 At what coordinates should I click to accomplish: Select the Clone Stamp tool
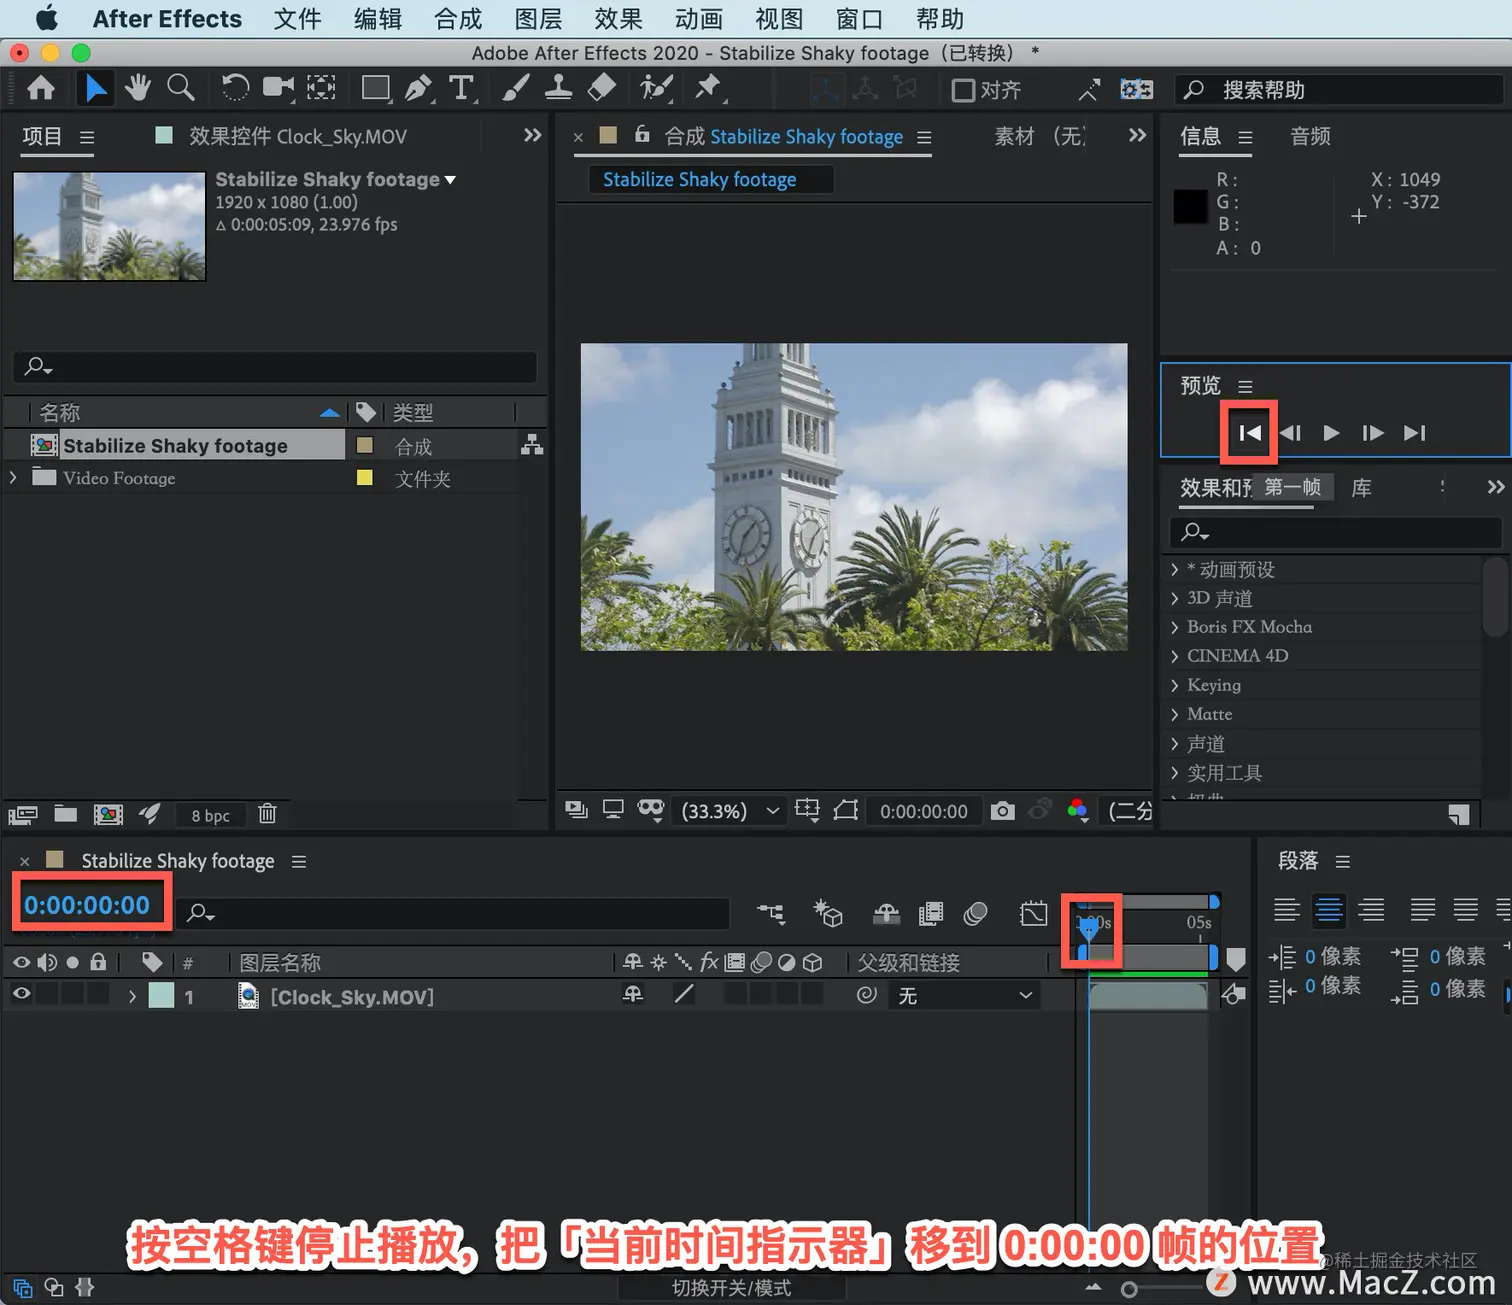click(558, 89)
